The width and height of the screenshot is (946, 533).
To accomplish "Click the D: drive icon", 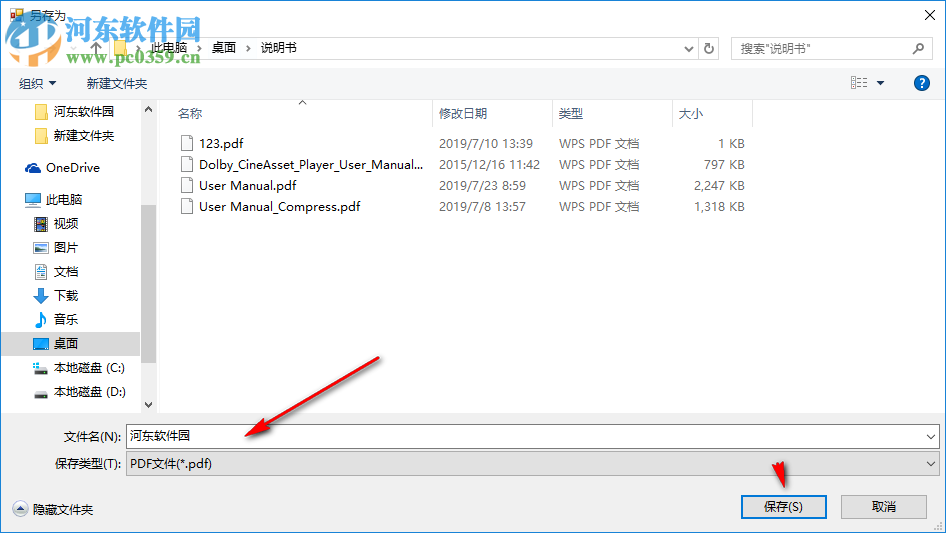I will tap(40, 394).
